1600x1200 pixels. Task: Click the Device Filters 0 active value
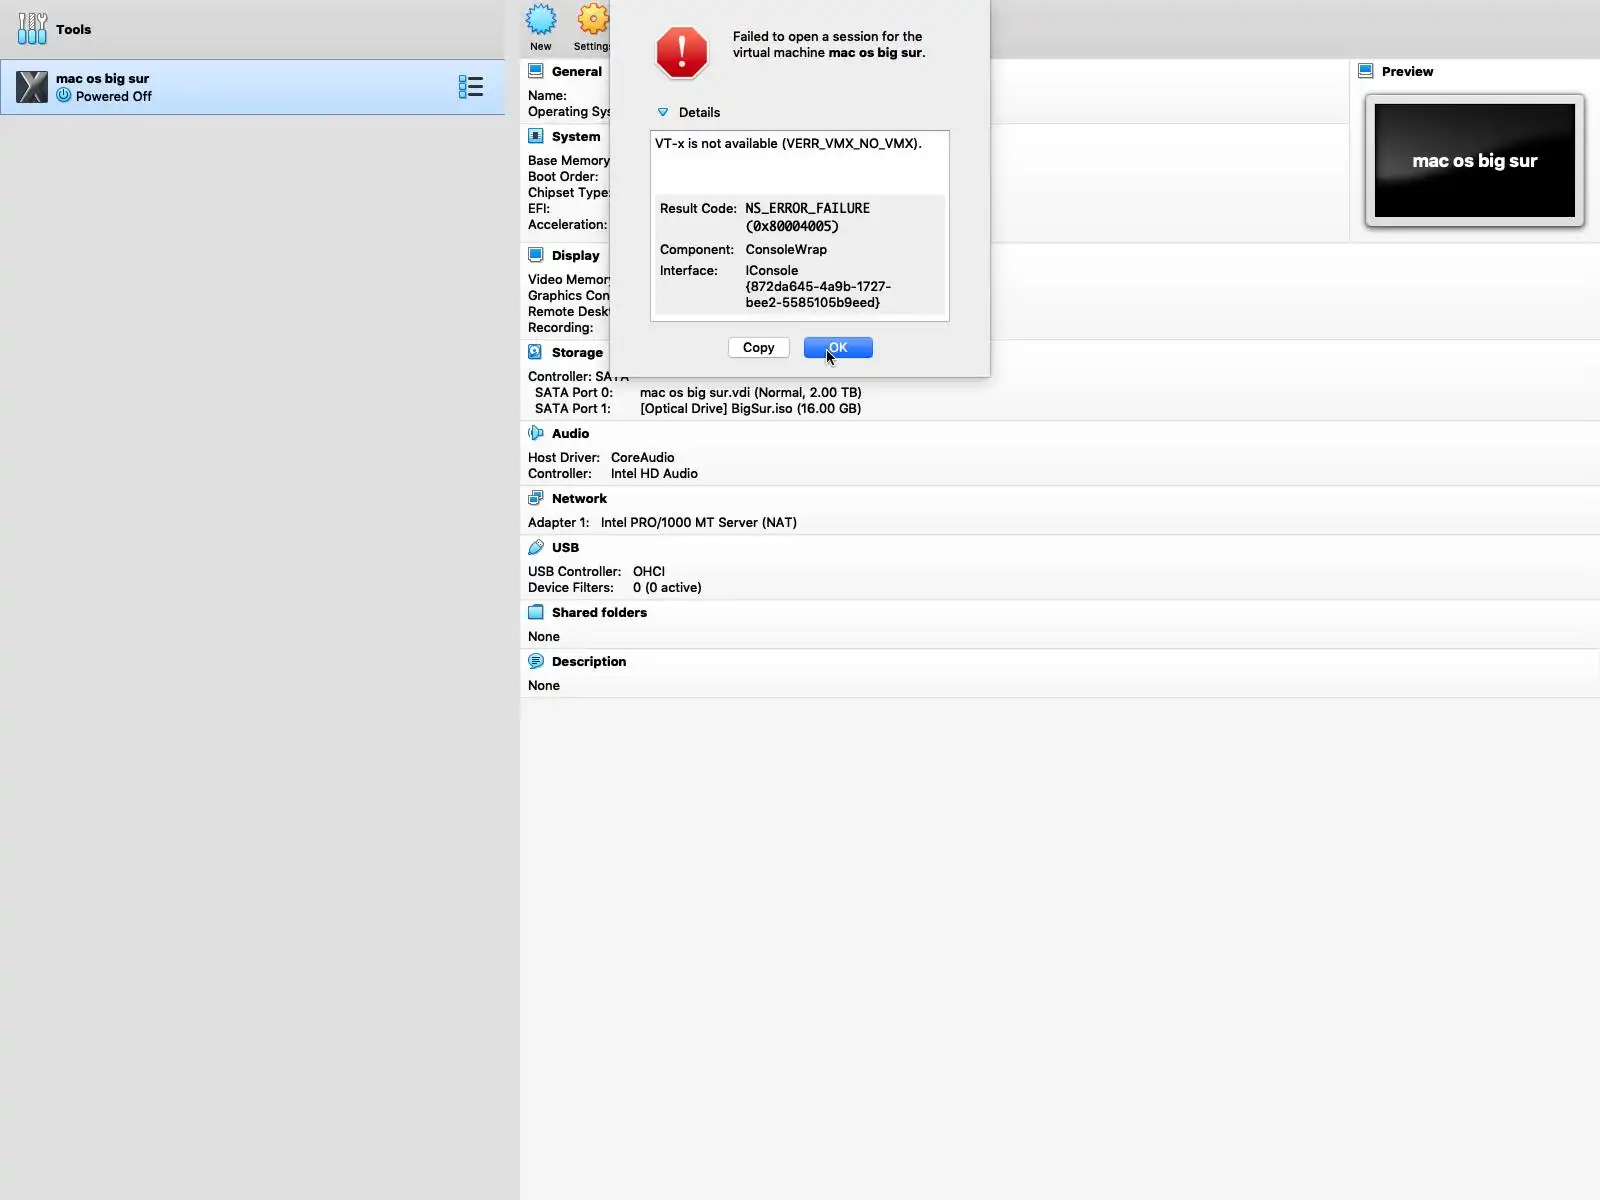click(x=667, y=587)
